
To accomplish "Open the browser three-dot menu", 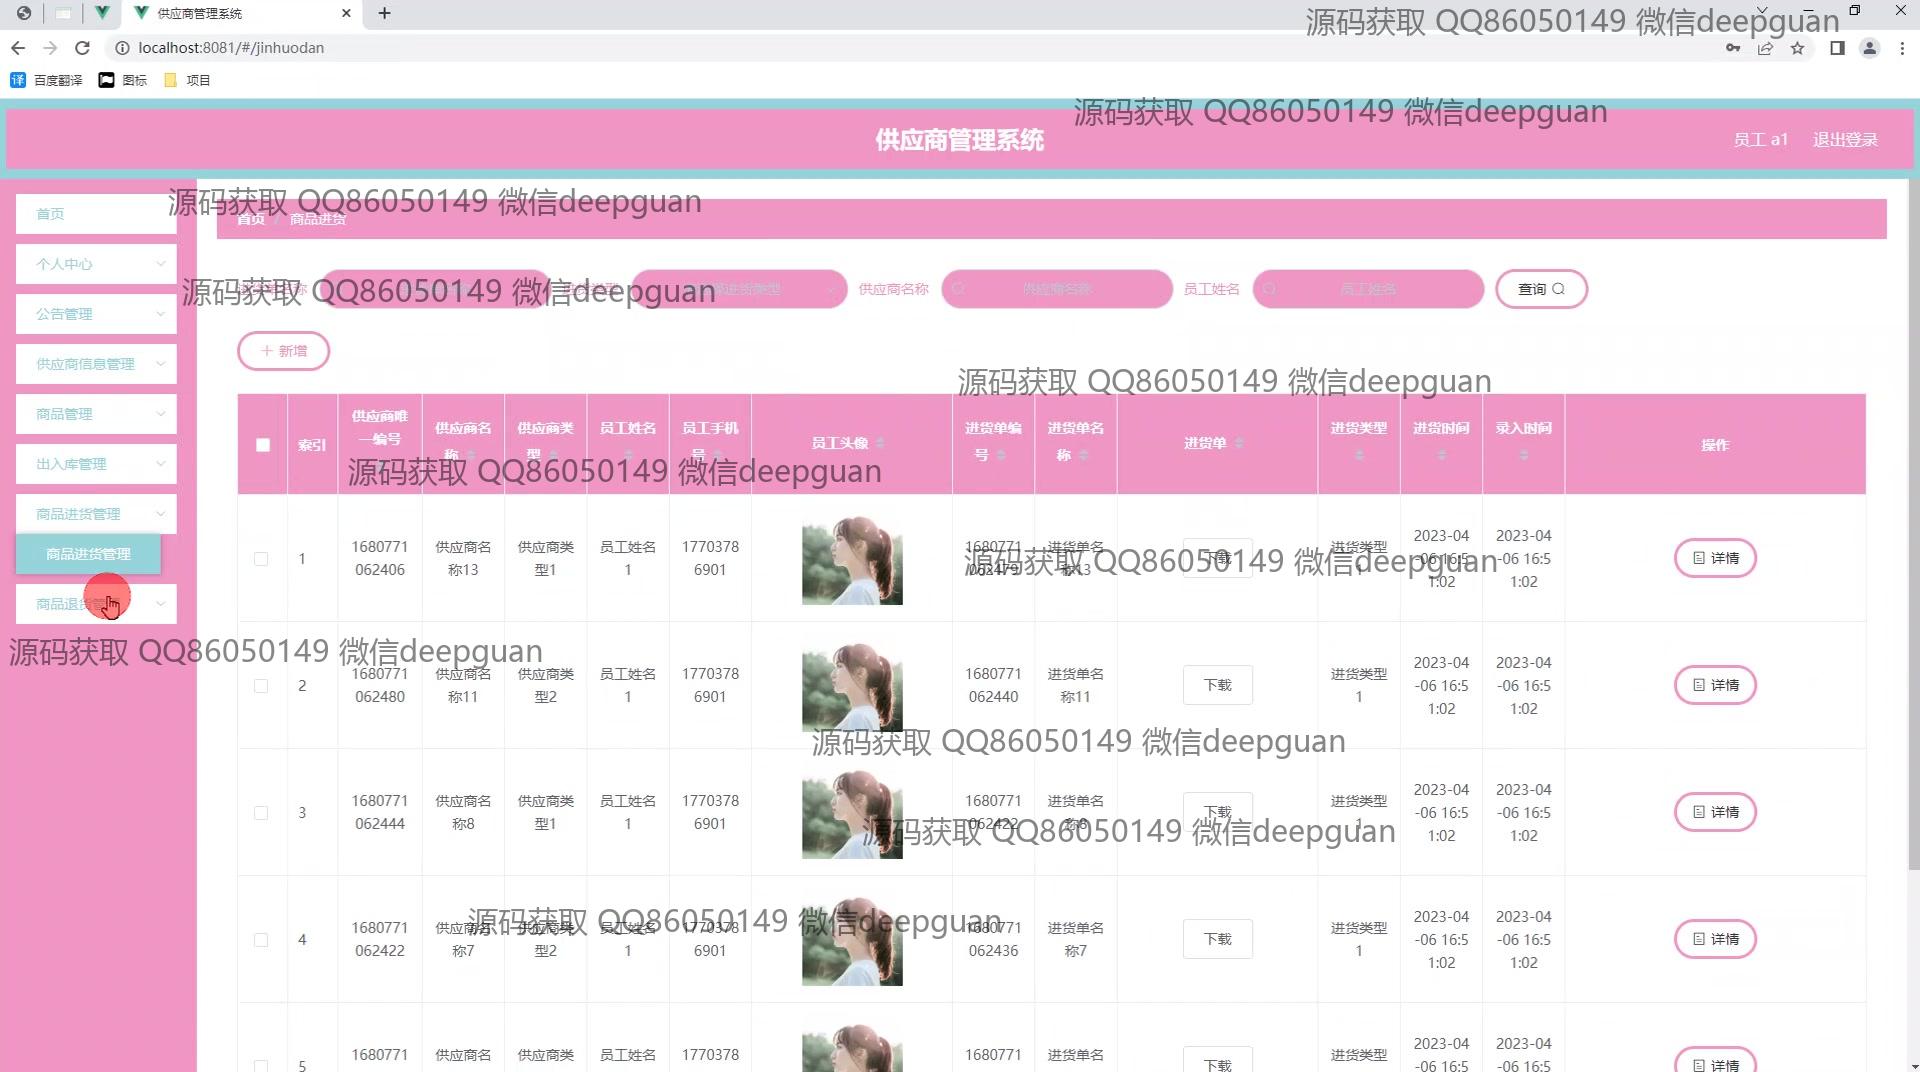I will (1901, 48).
